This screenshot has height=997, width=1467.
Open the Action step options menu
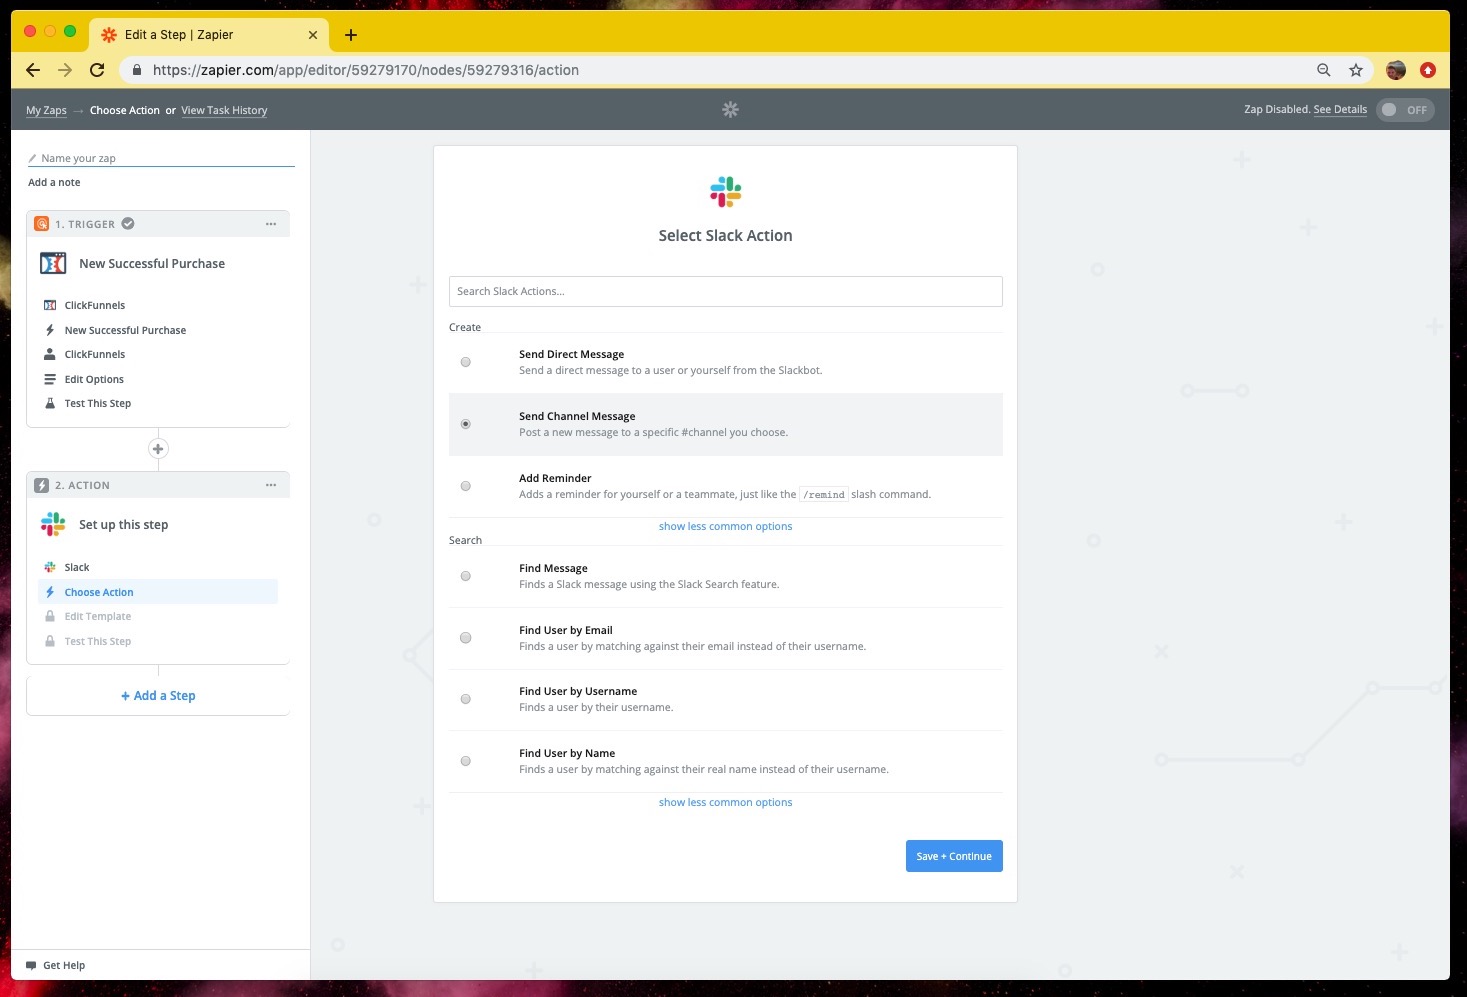pos(271,485)
